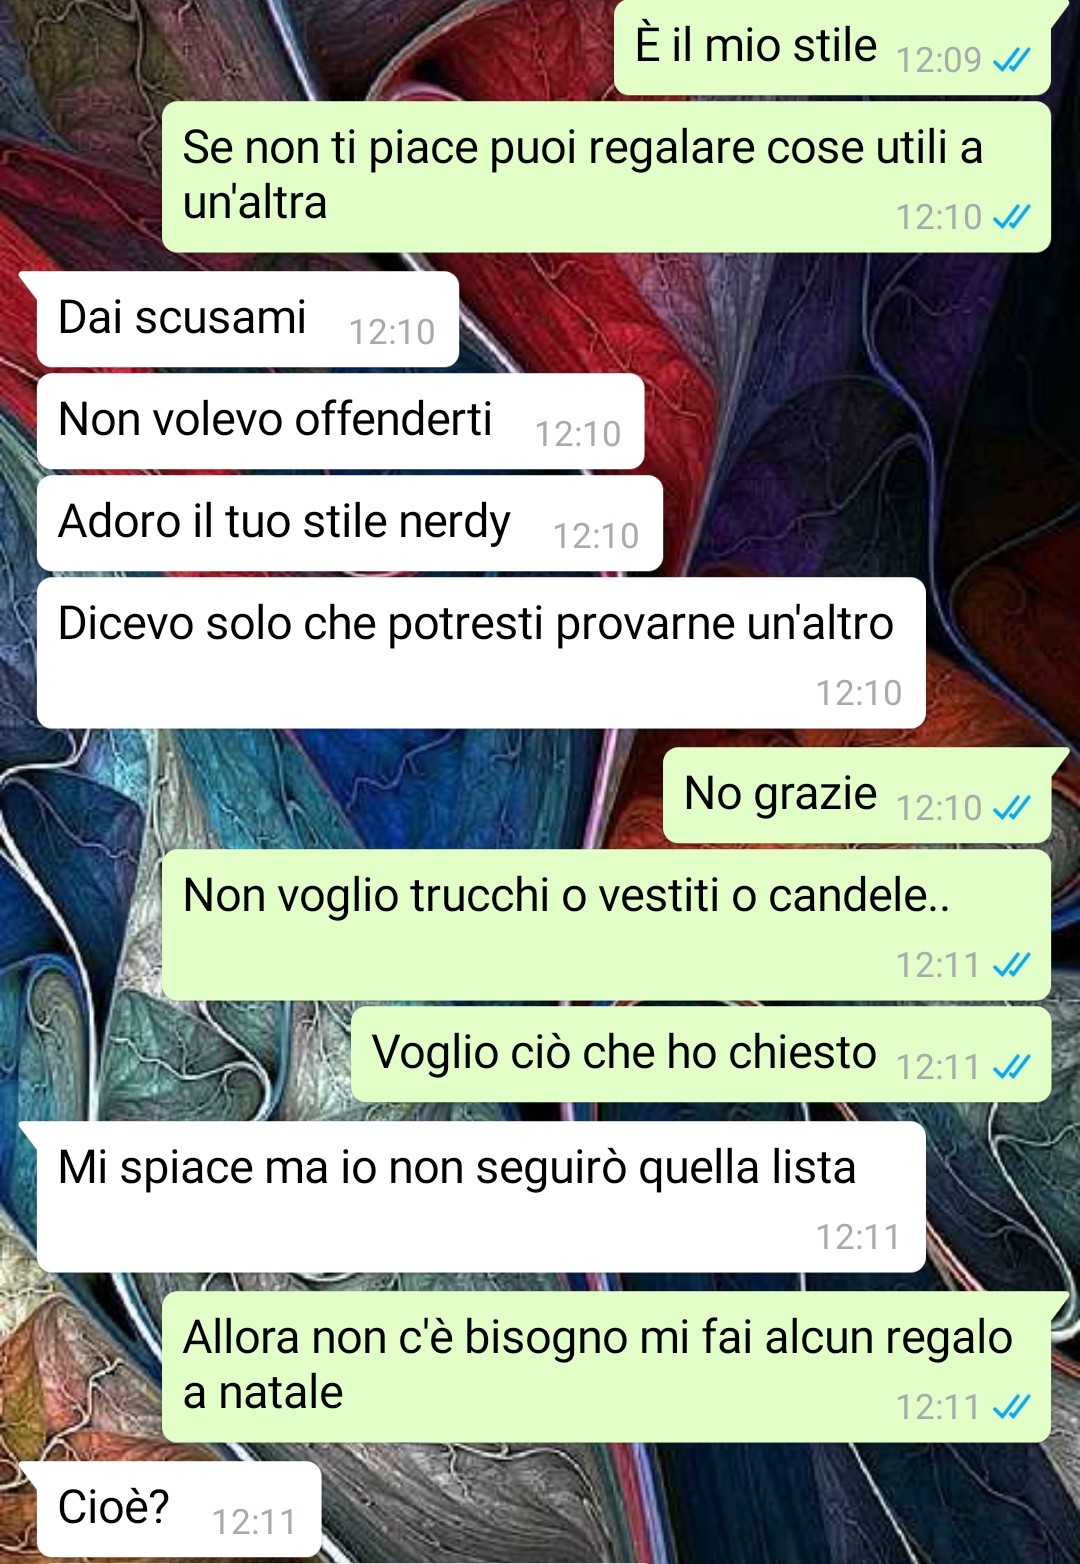The image size is (1080, 1564).
Task: Tap the read ticks on the 'a natale' message
Action: (1011, 1407)
